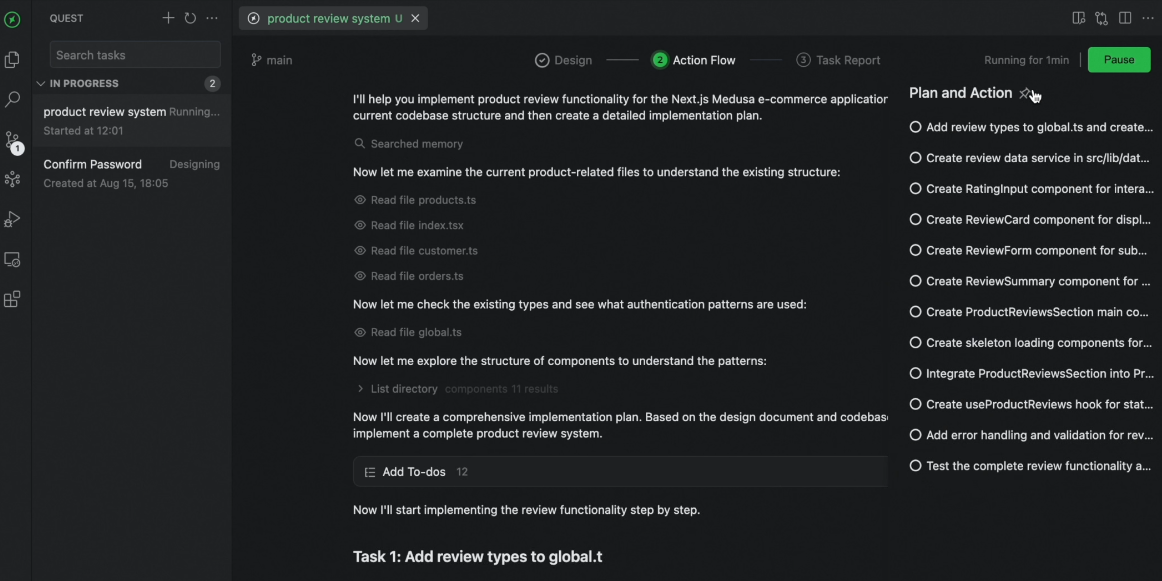
Task: Open the Explorer files icon in sidebar
Action: coord(12,60)
